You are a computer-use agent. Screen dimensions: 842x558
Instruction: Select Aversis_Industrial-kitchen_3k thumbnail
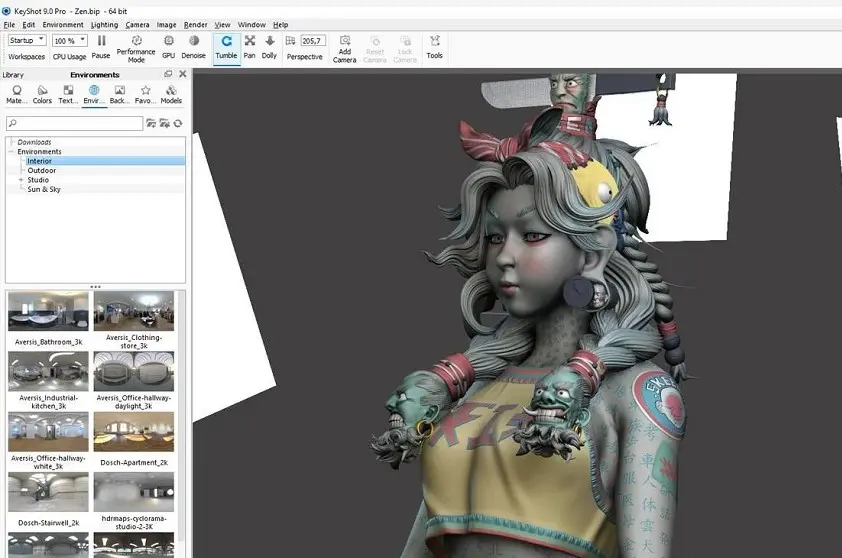(x=48, y=372)
